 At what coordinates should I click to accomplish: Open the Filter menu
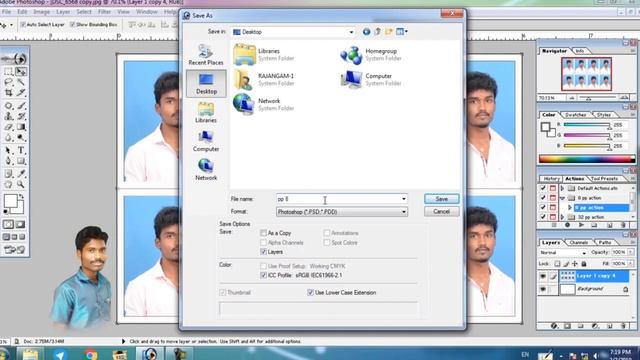(x=104, y=12)
